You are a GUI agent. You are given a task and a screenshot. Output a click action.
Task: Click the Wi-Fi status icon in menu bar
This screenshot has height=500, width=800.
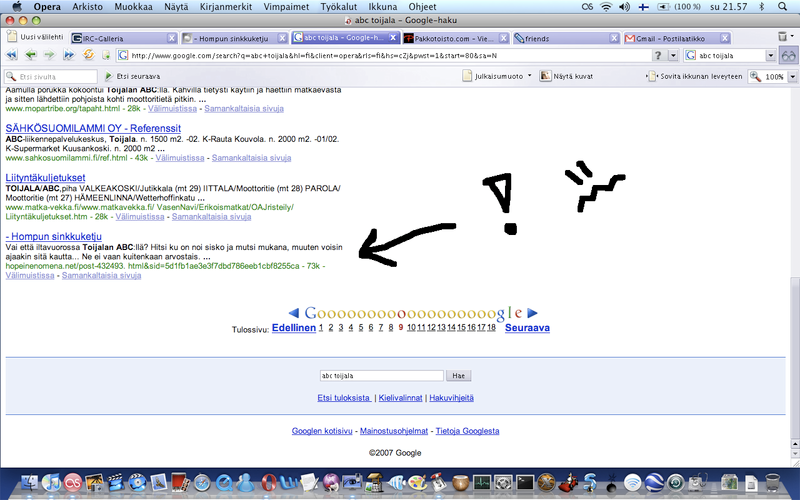606,7
